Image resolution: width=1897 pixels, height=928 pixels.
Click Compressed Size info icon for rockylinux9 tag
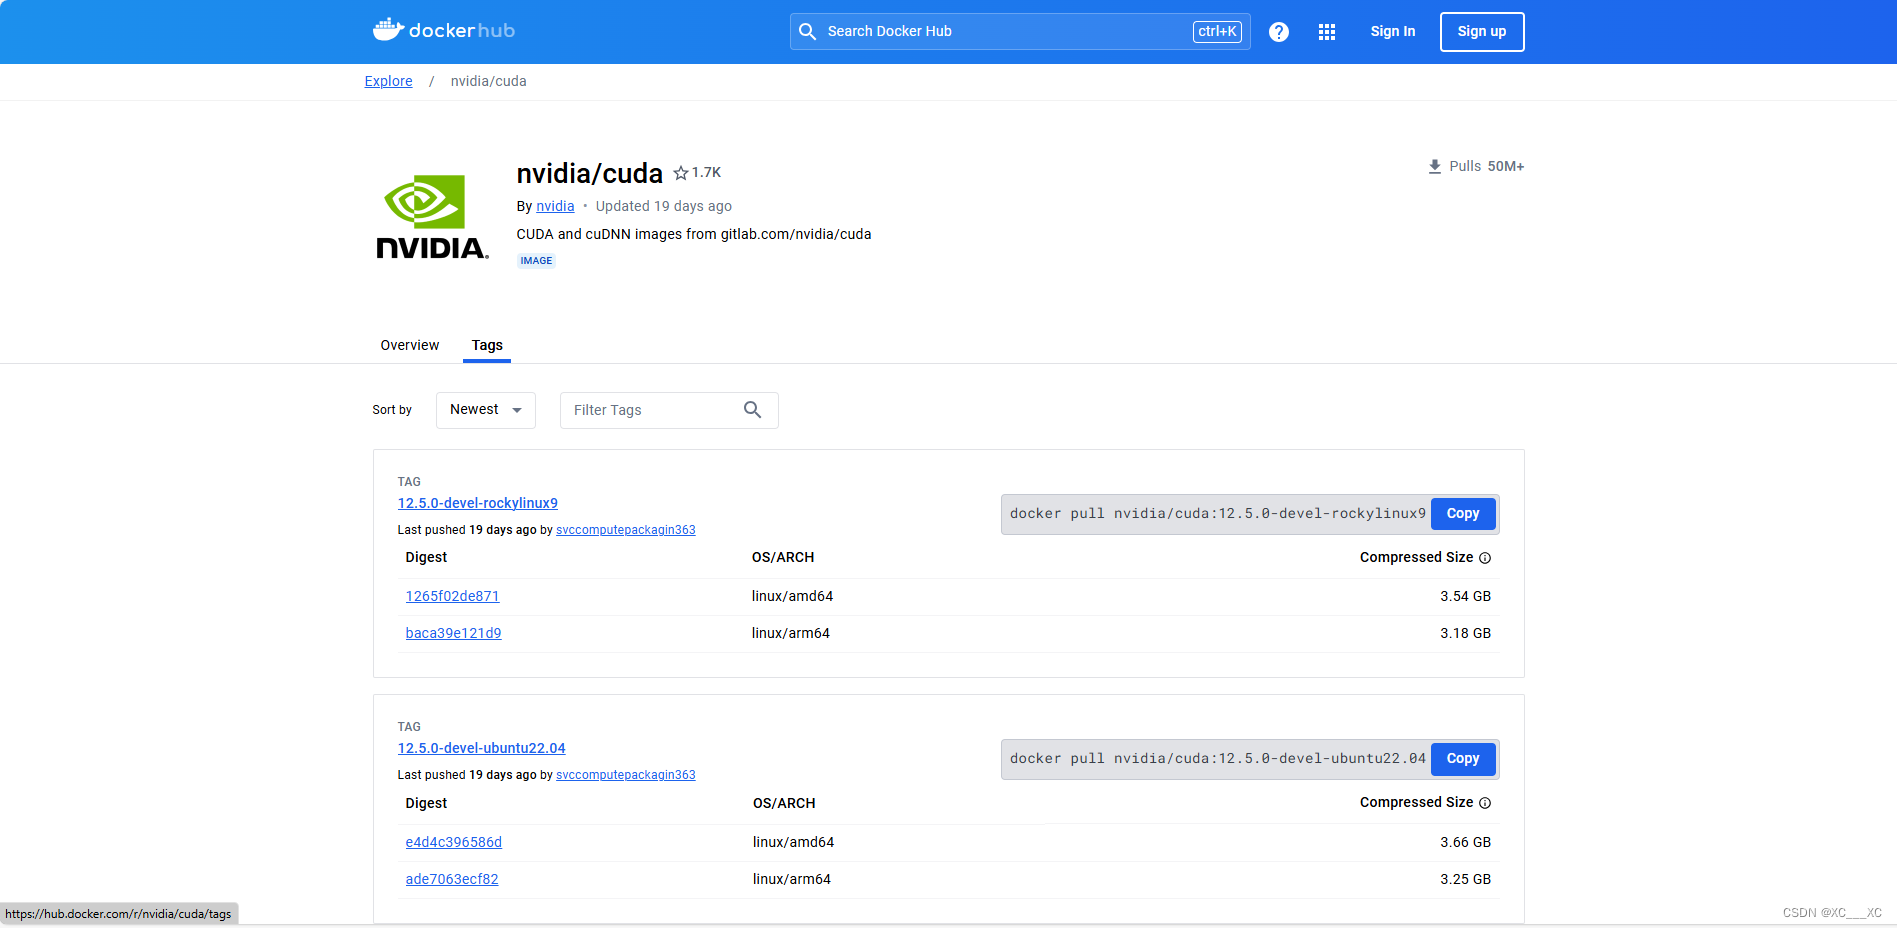click(1485, 558)
